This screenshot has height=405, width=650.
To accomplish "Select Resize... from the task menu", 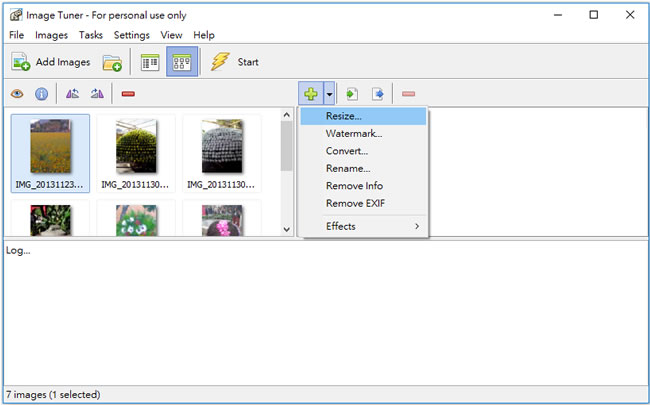I will click(x=344, y=117).
